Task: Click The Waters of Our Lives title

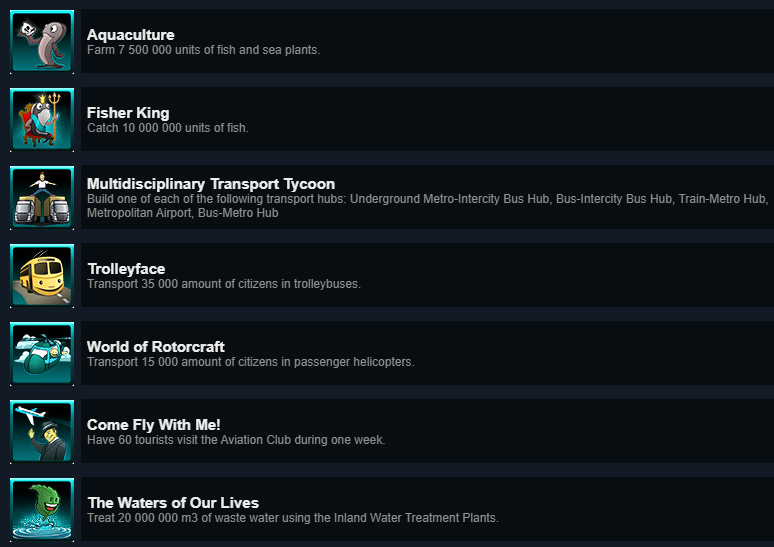Action: (x=173, y=503)
